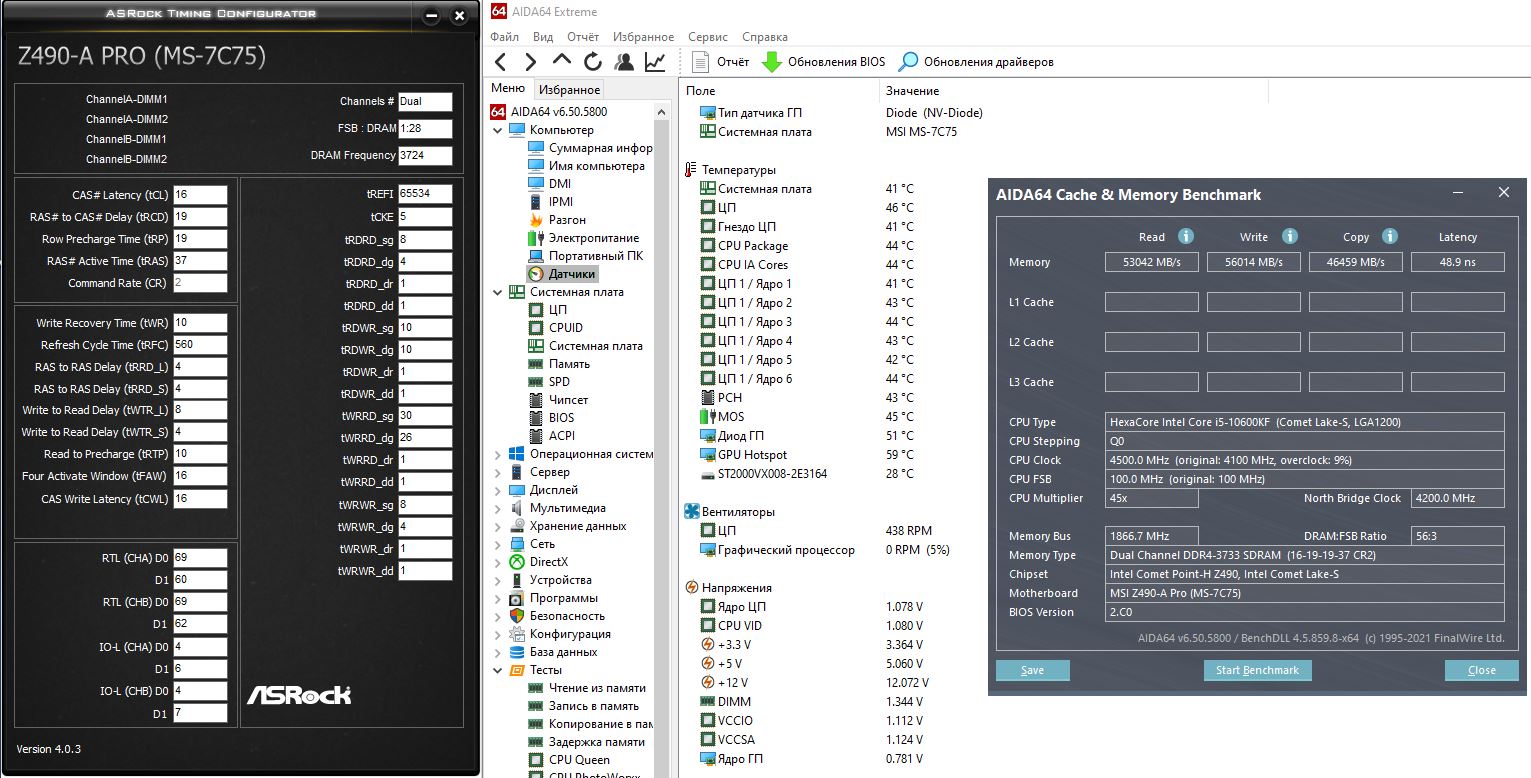This screenshot has width=1531, height=778.
Task: Switch to the Меню tab
Action: tap(508, 88)
